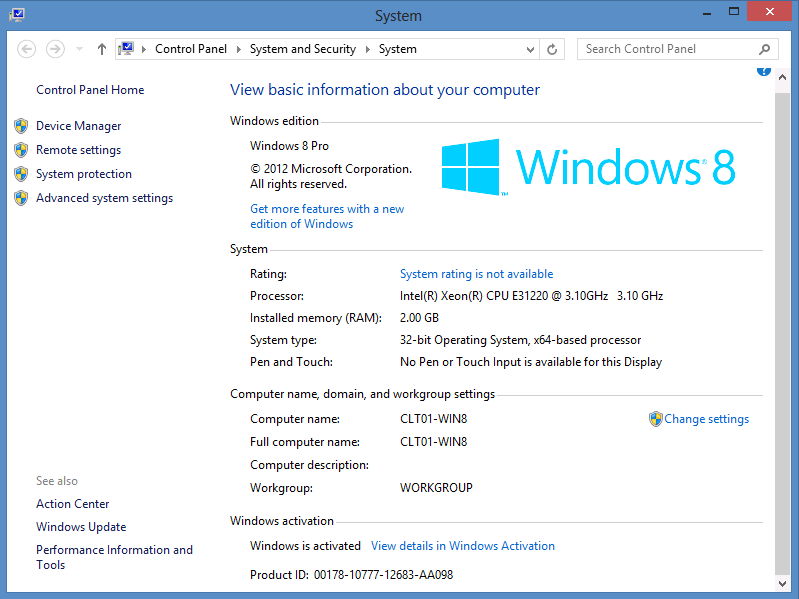799x599 pixels.
Task: Click the System window title bar icon
Action: pyautogui.click(x=17, y=14)
